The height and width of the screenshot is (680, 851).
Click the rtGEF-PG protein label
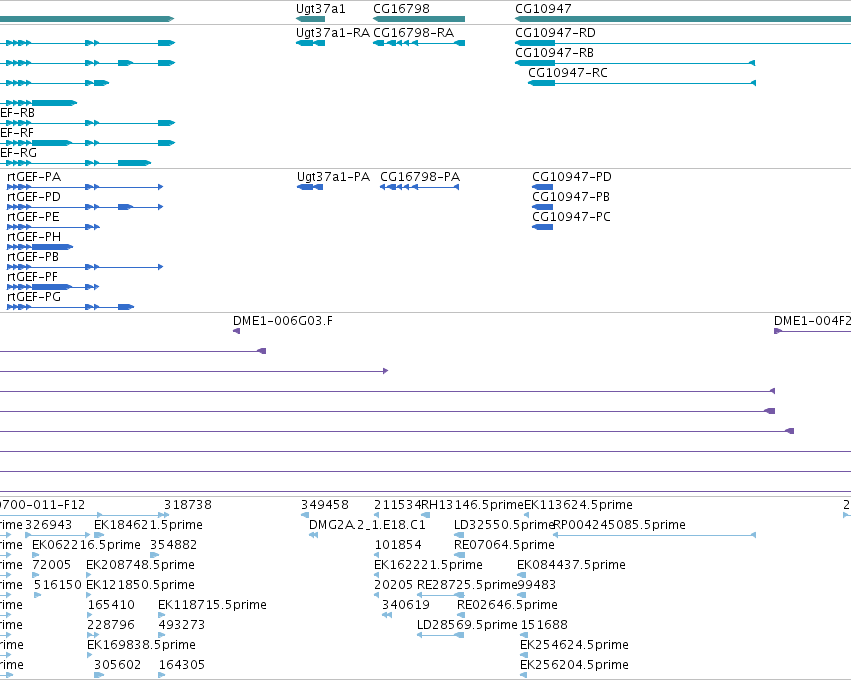[x=34, y=297]
